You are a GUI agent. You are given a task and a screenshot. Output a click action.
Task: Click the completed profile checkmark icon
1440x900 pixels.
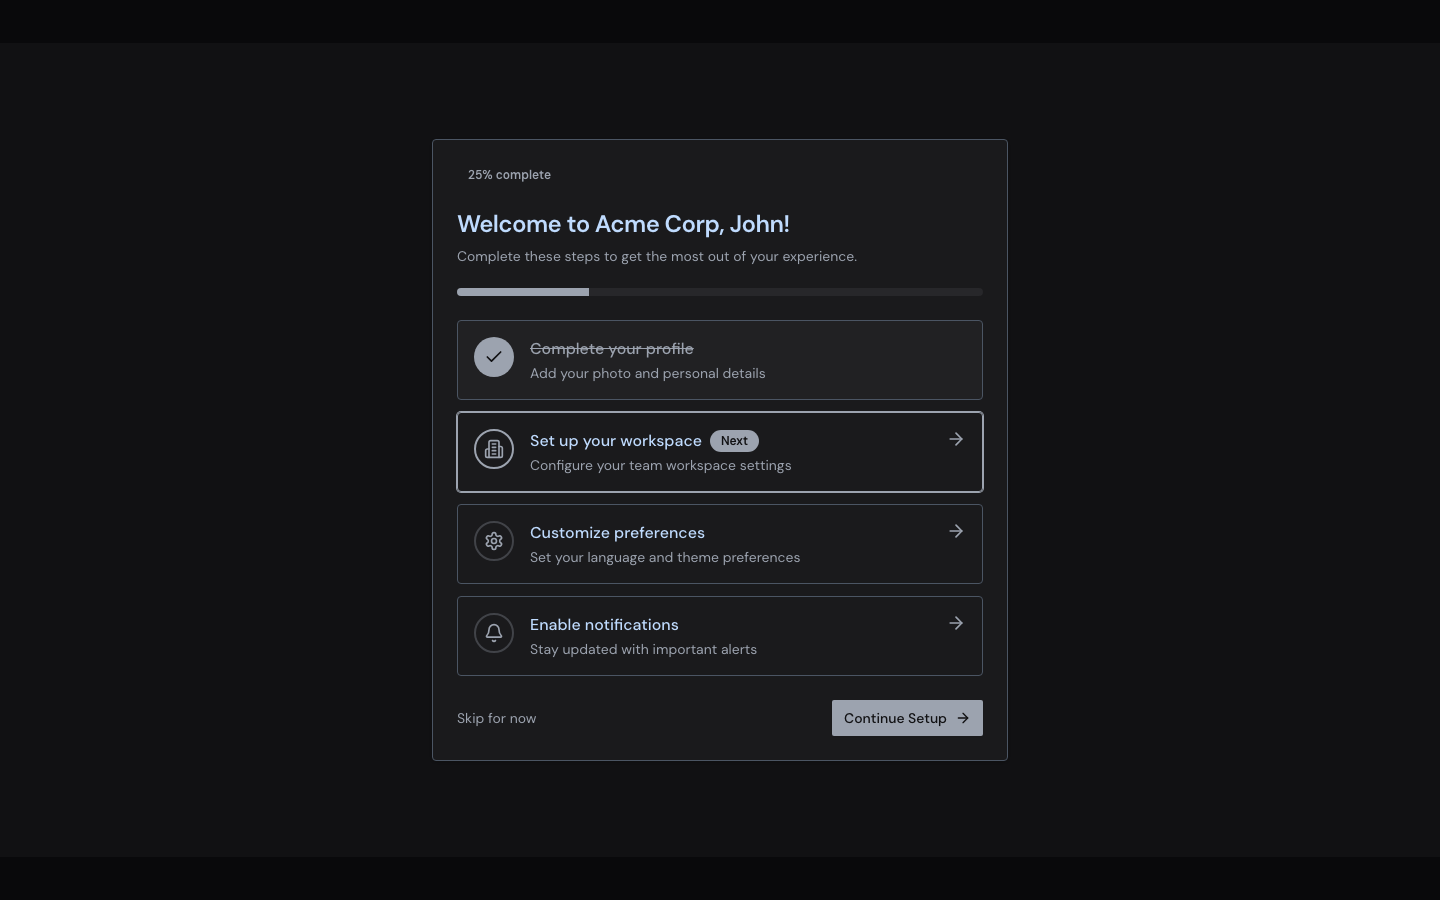pyautogui.click(x=494, y=357)
